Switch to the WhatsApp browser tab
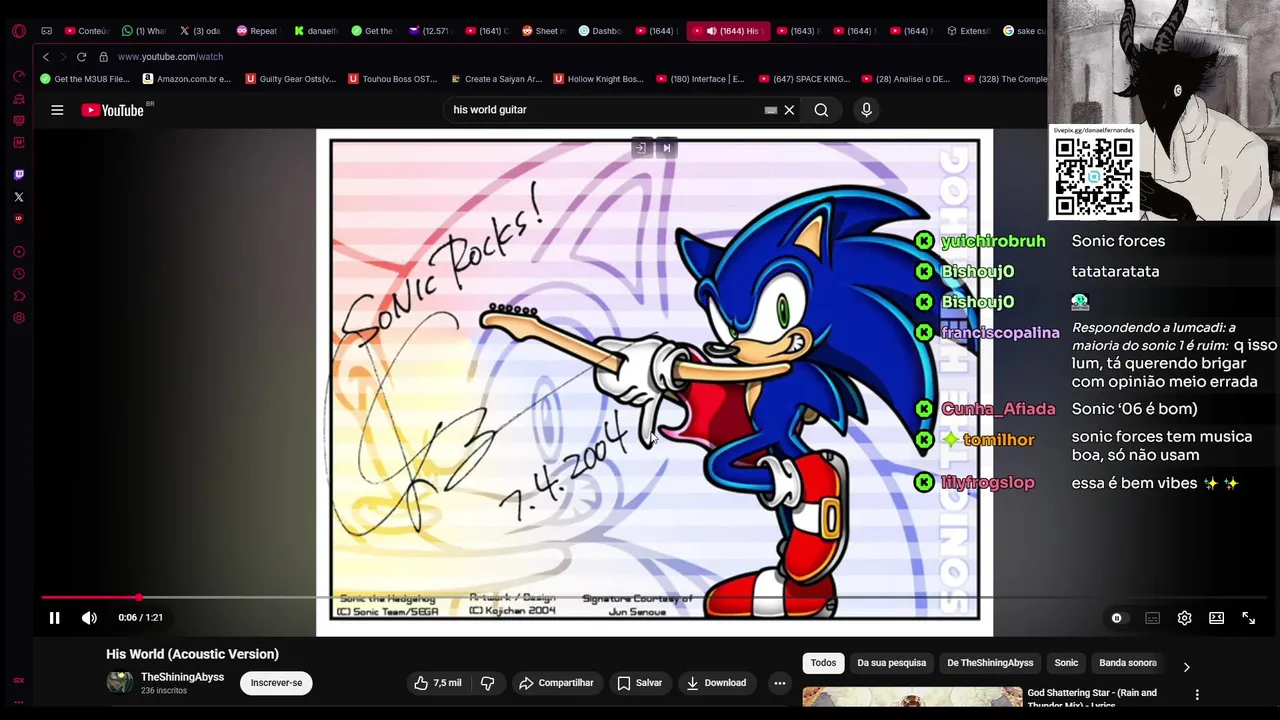Image resolution: width=1280 pixels, height=720 pixels. pyautogui.click(x=142, y=31)
